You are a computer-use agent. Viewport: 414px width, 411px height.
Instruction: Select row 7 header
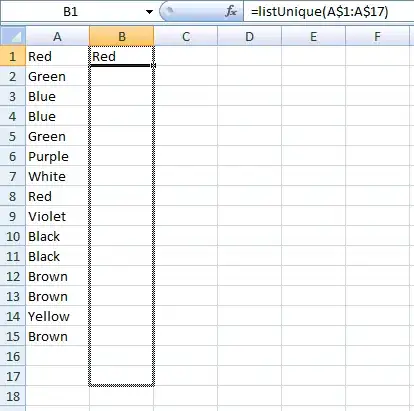pos(13,176)
